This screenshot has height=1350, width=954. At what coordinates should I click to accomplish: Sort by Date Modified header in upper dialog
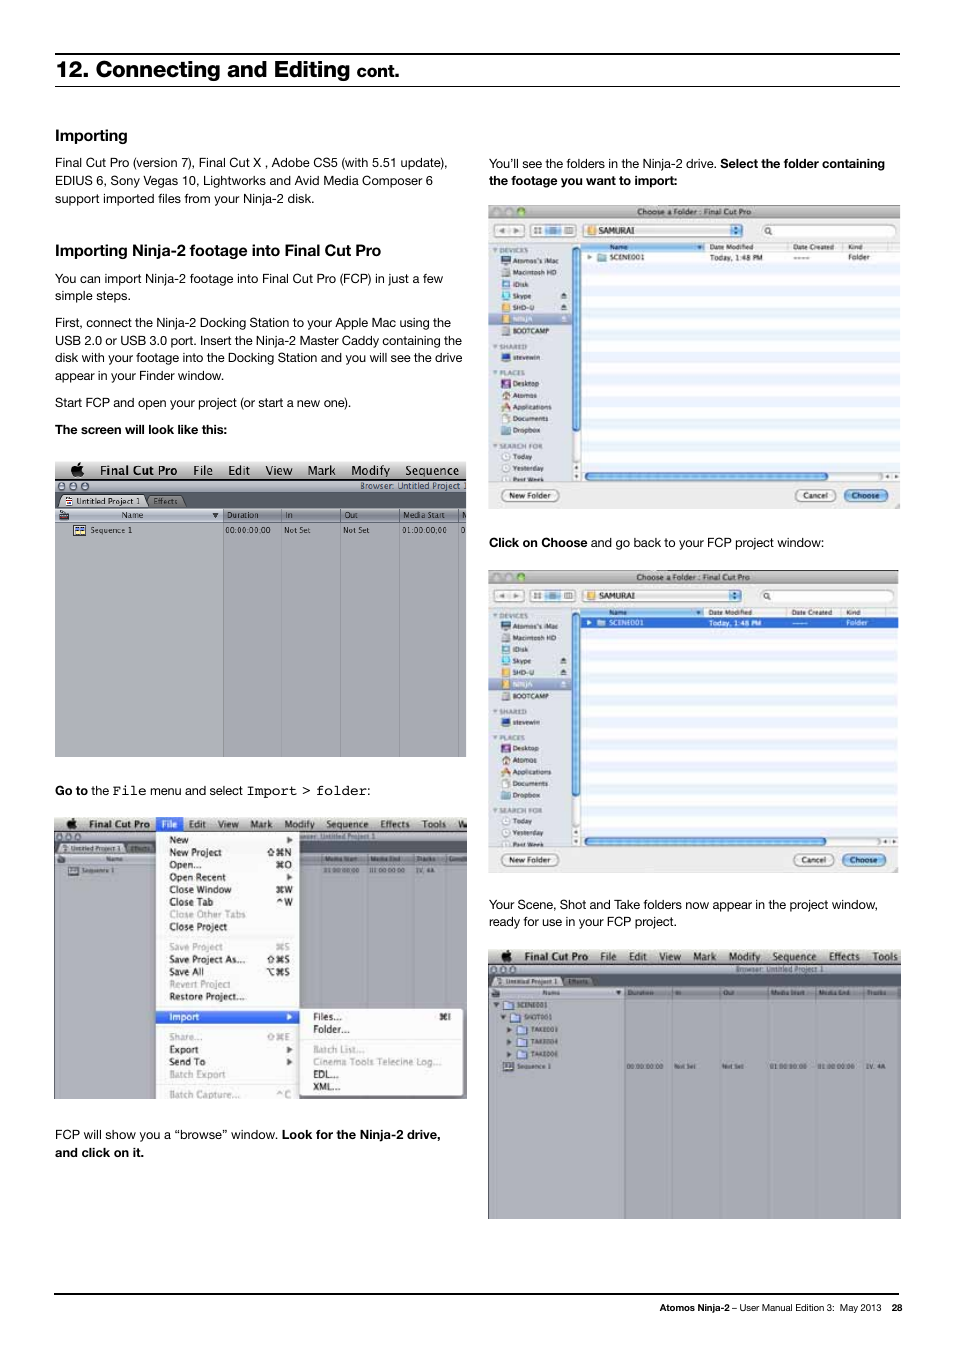(746, 247)
